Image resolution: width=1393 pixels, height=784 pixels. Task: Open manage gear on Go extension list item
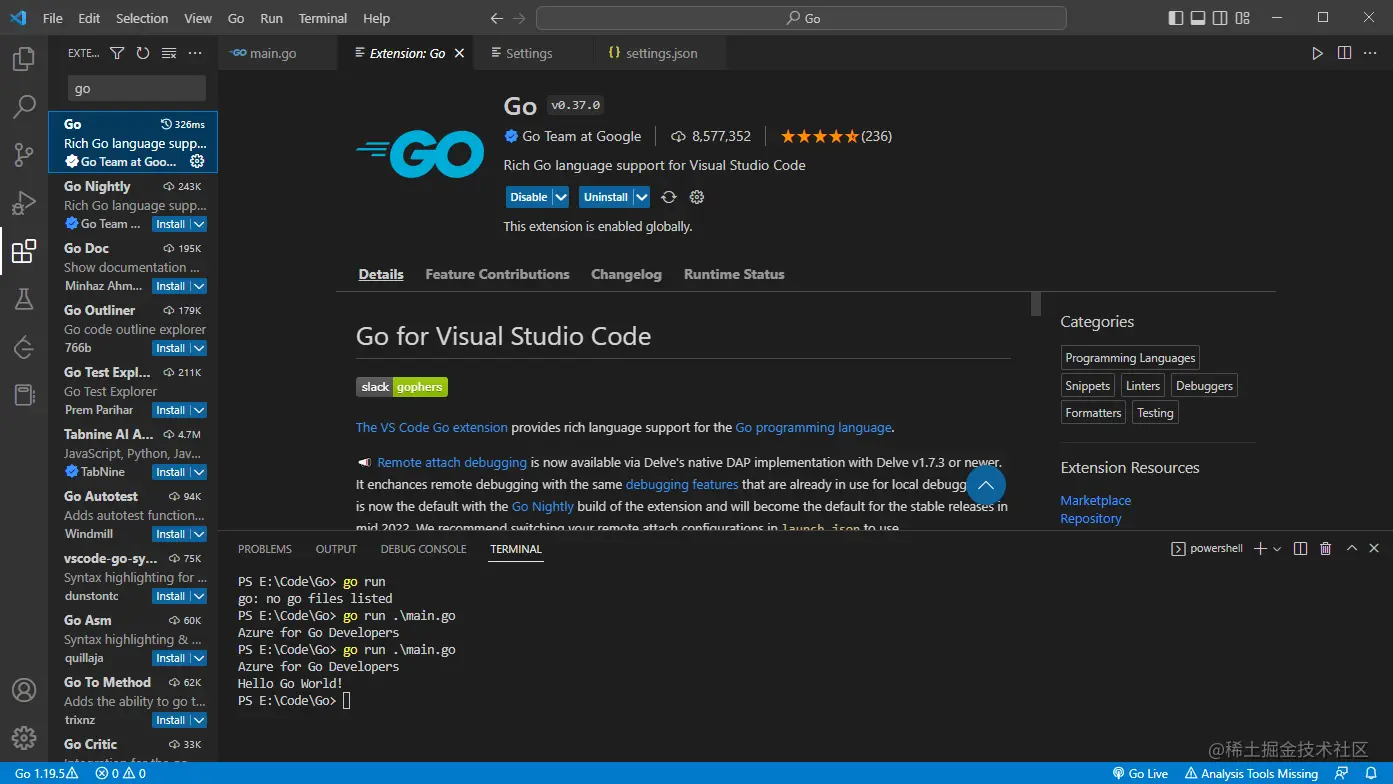pos(197,161)
